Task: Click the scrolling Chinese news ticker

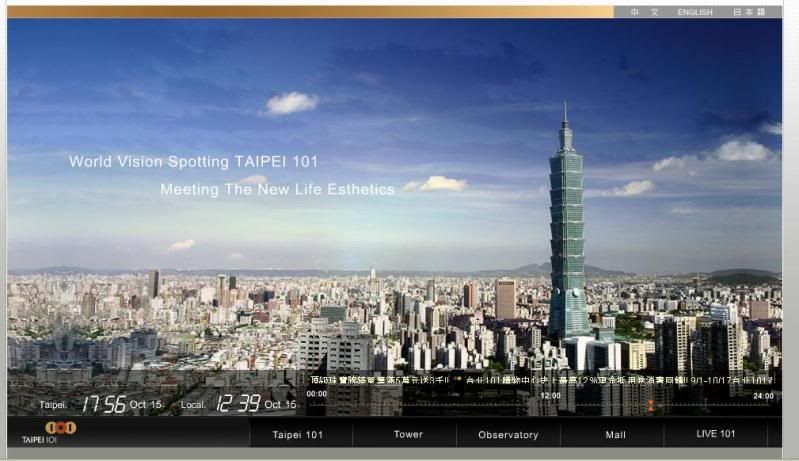Action: [542, 380]
